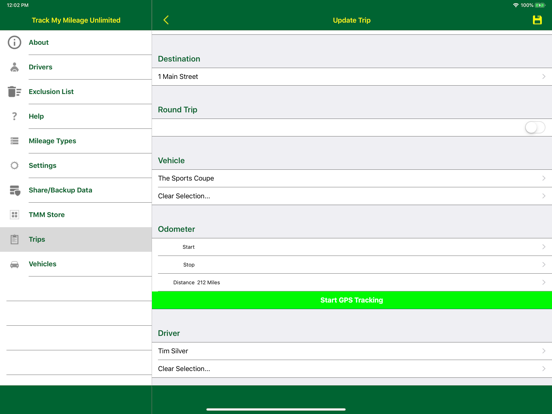
Task: Start GPS Tracking with the green button
Action: click(352, 300)
